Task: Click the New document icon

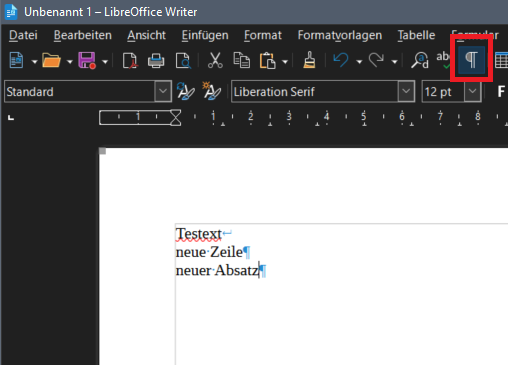Action: tap(16, 61)
